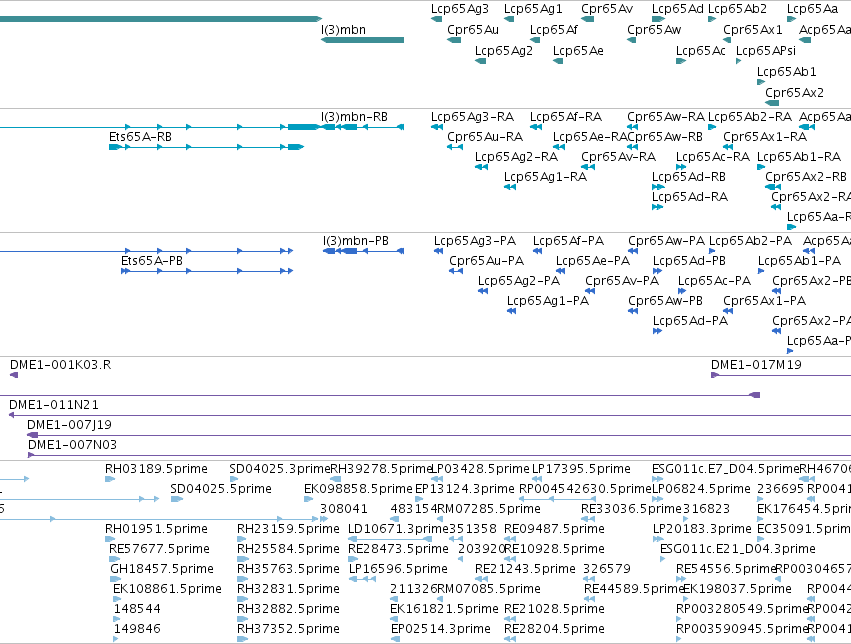Click the RH23159.5prime EST
The height and width of the screenshot is (644, 851).
pos(288,530)
